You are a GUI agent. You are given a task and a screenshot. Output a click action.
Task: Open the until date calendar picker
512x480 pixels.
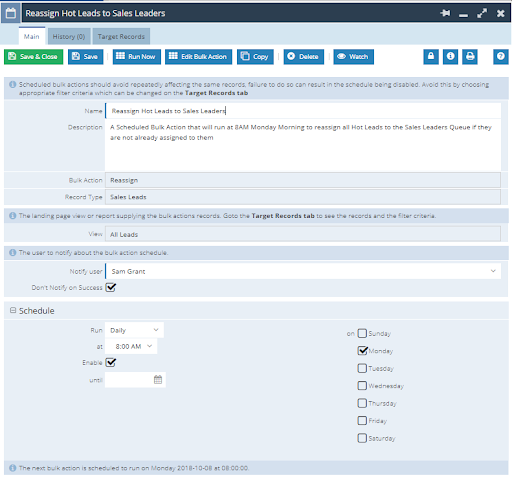[x=158, y=380]
